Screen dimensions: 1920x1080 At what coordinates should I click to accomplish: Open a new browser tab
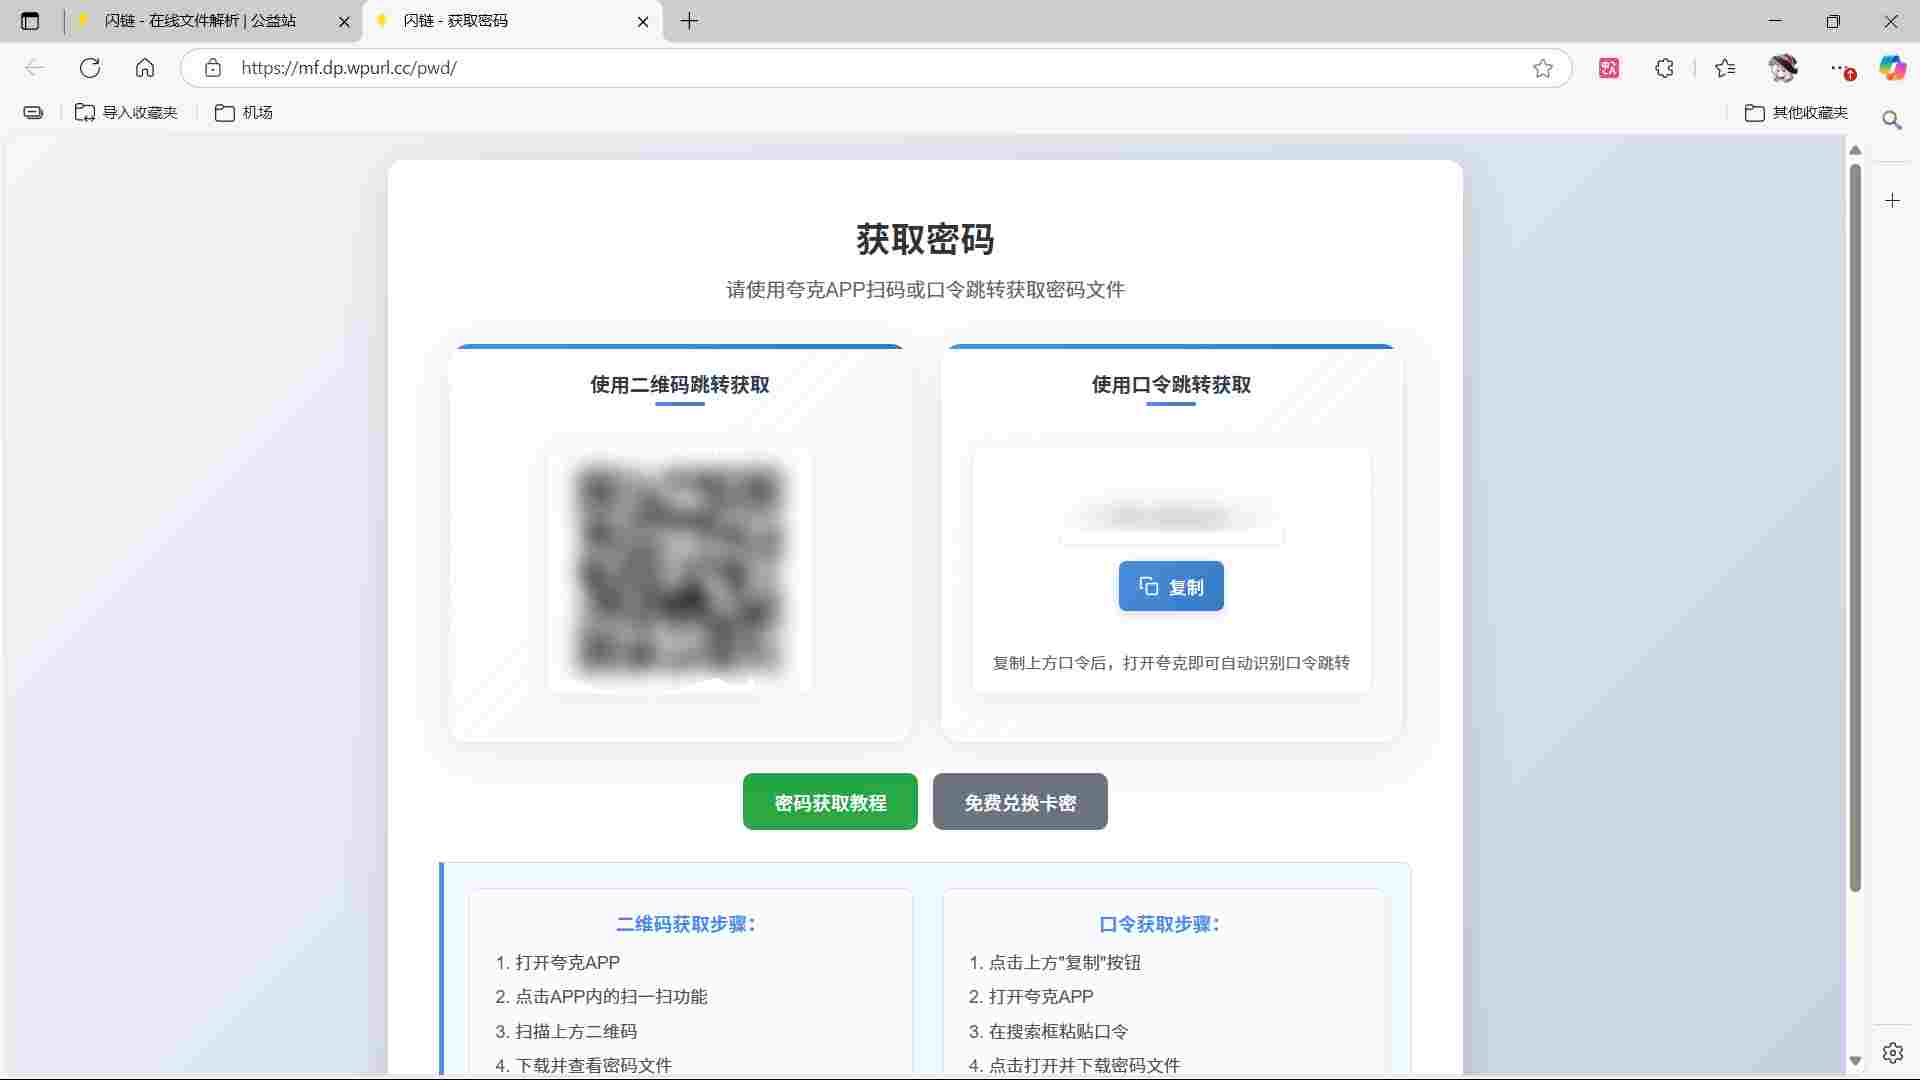pos(689,21)
